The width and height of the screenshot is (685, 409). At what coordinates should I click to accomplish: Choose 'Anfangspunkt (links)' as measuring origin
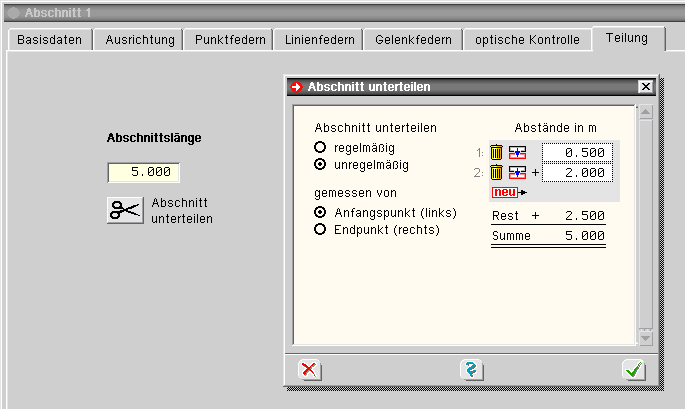click(321, 213)
